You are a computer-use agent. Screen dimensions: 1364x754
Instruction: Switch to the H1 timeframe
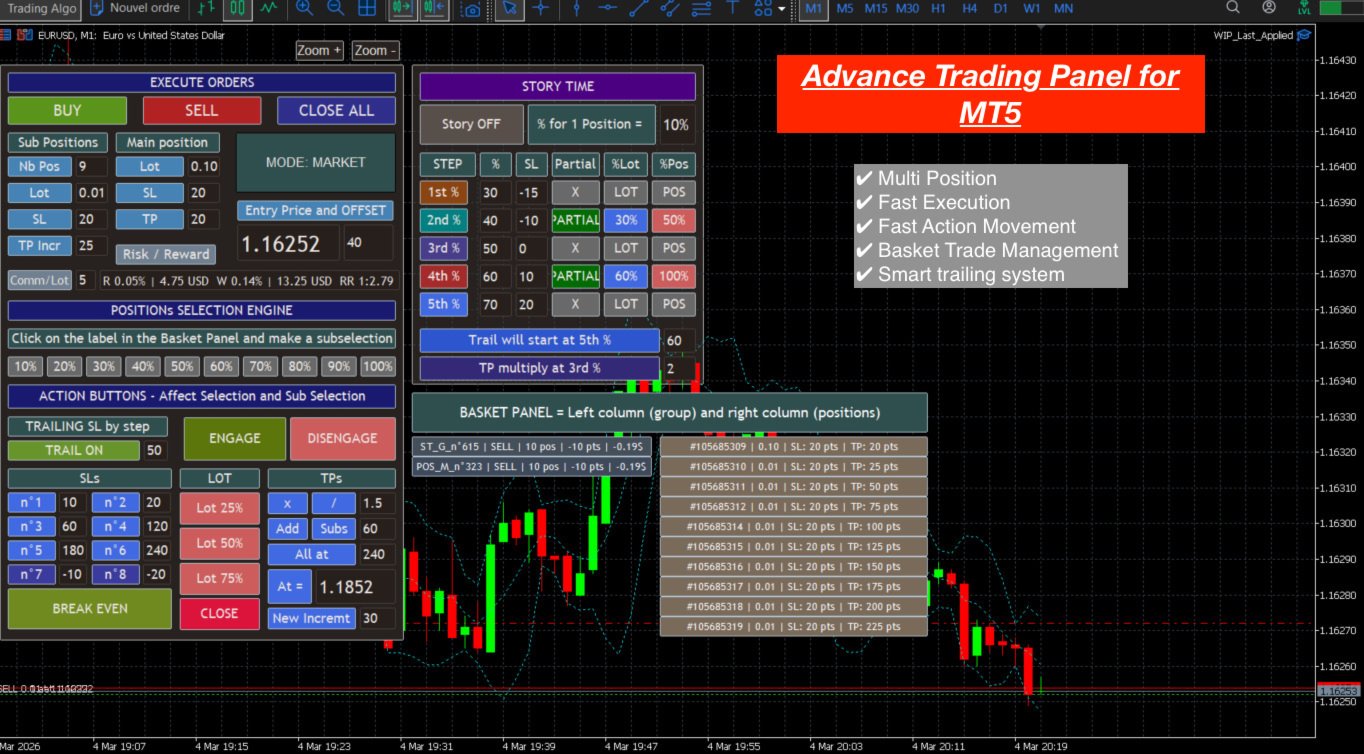pos(938,8)
